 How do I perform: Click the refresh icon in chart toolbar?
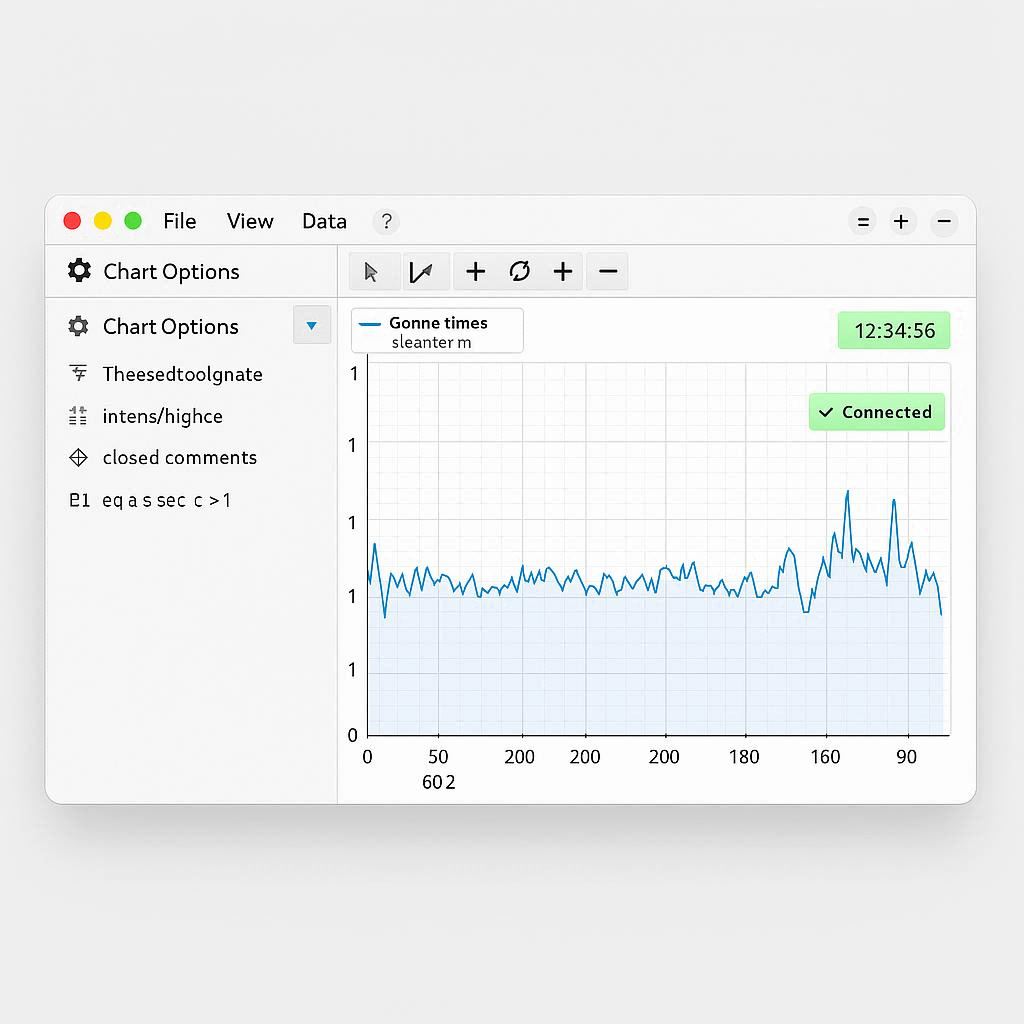pyautogui.click(x=519, y=271)
